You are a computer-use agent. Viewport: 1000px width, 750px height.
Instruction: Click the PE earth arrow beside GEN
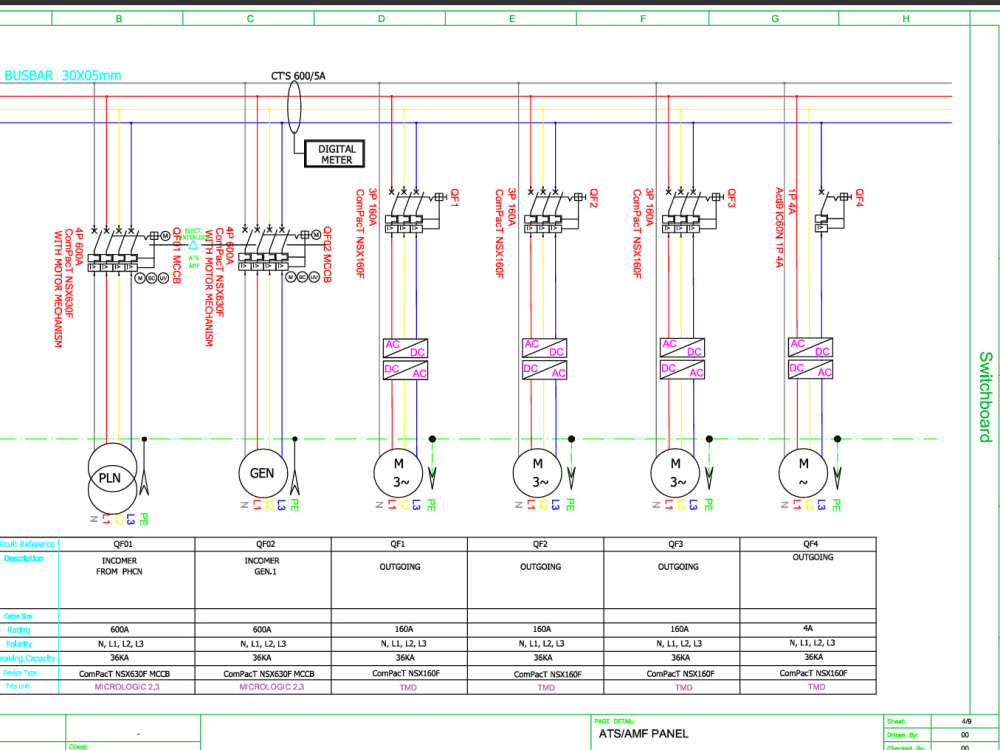pos(295,466)
